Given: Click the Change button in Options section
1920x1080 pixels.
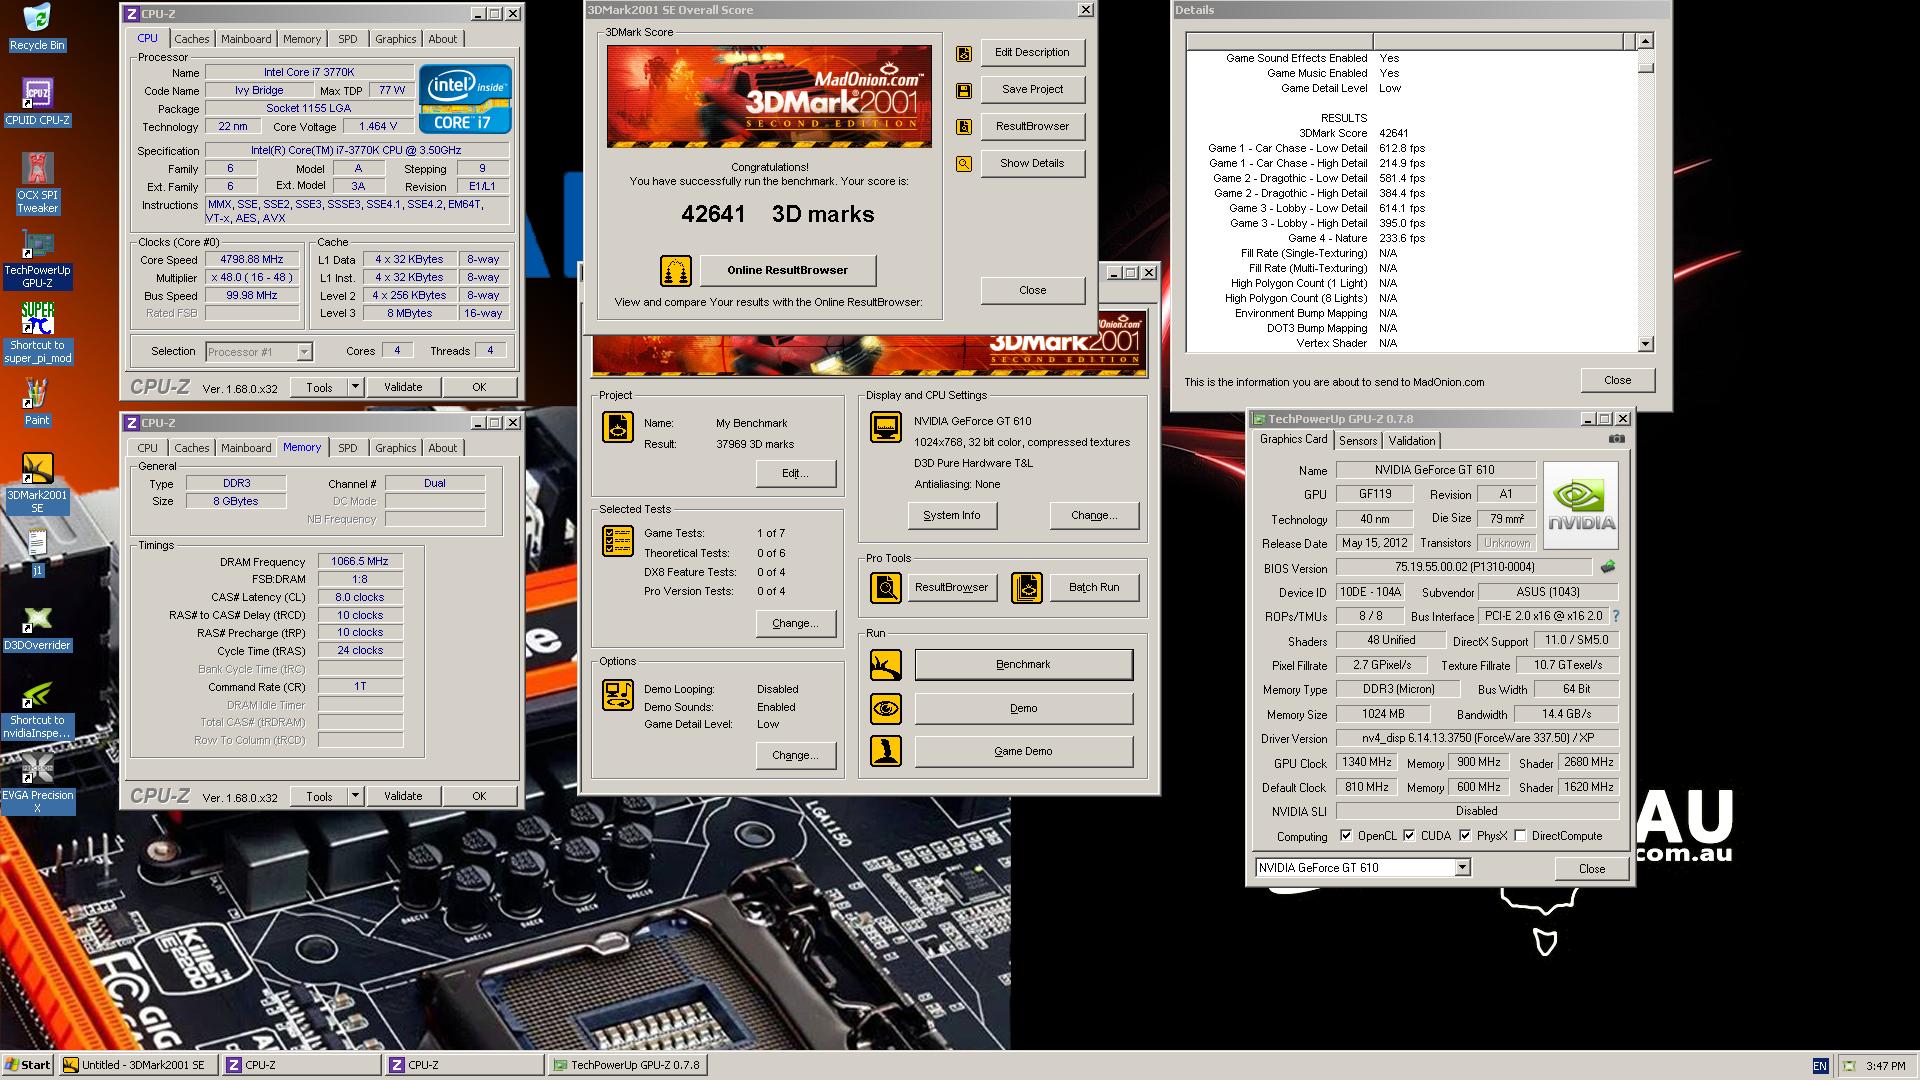Looking at the screenshot, I should [x=795, y=756].
